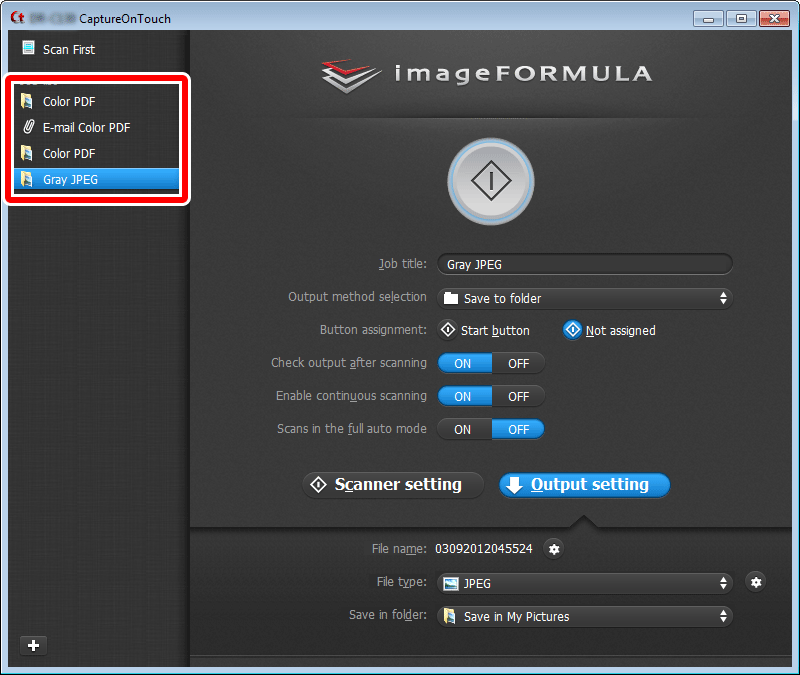800x675 pixels.
Task: Turn OFF Check output after scanning
Action: pyautogui.click(x=518, y=364)
